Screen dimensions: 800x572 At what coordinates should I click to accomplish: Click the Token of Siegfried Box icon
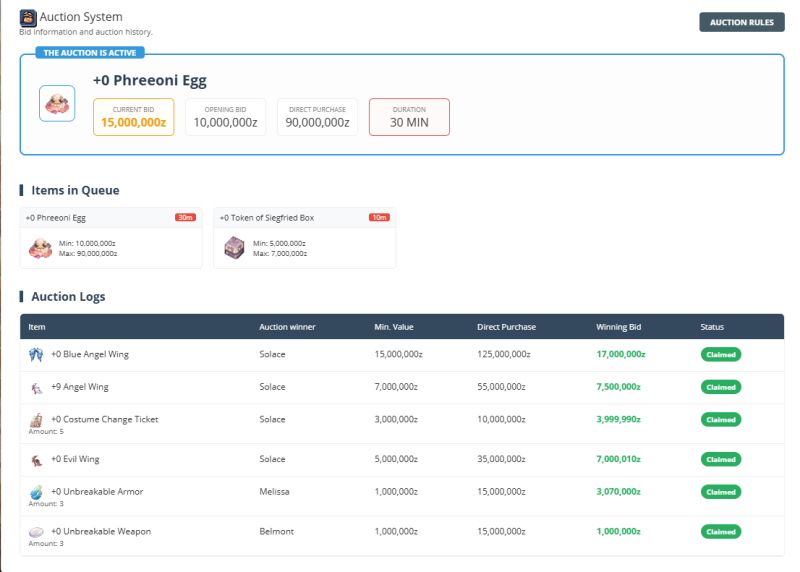click(234, 248)
